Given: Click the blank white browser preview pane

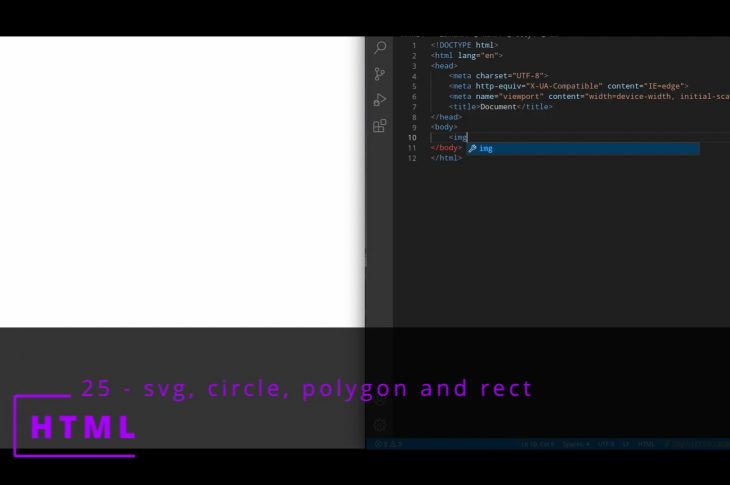Looking at the screenshot, I should pyautogui.click(x=182, y=180).
